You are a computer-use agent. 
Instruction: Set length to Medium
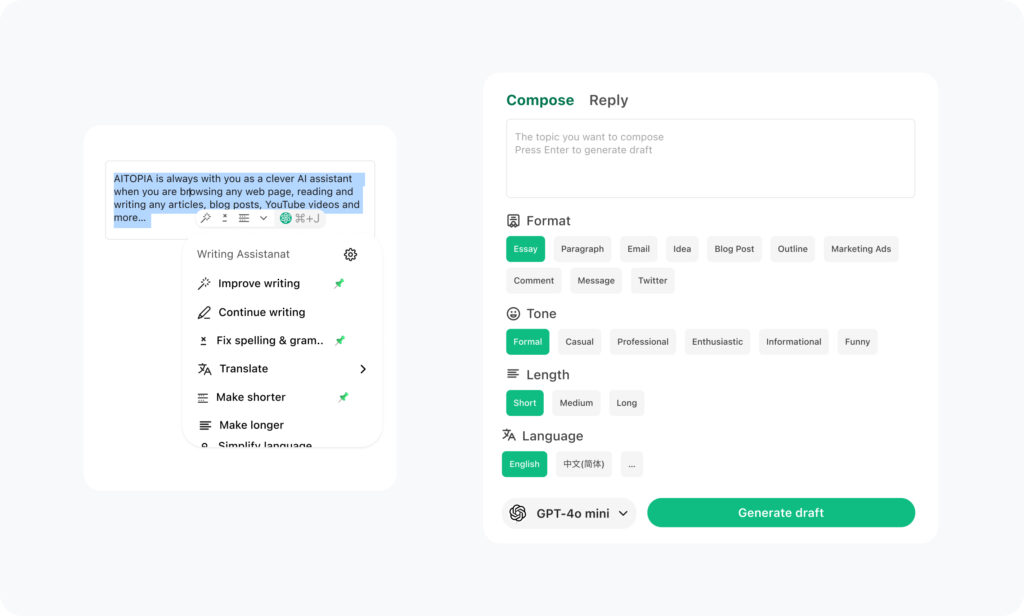click(x=576, y=403)
